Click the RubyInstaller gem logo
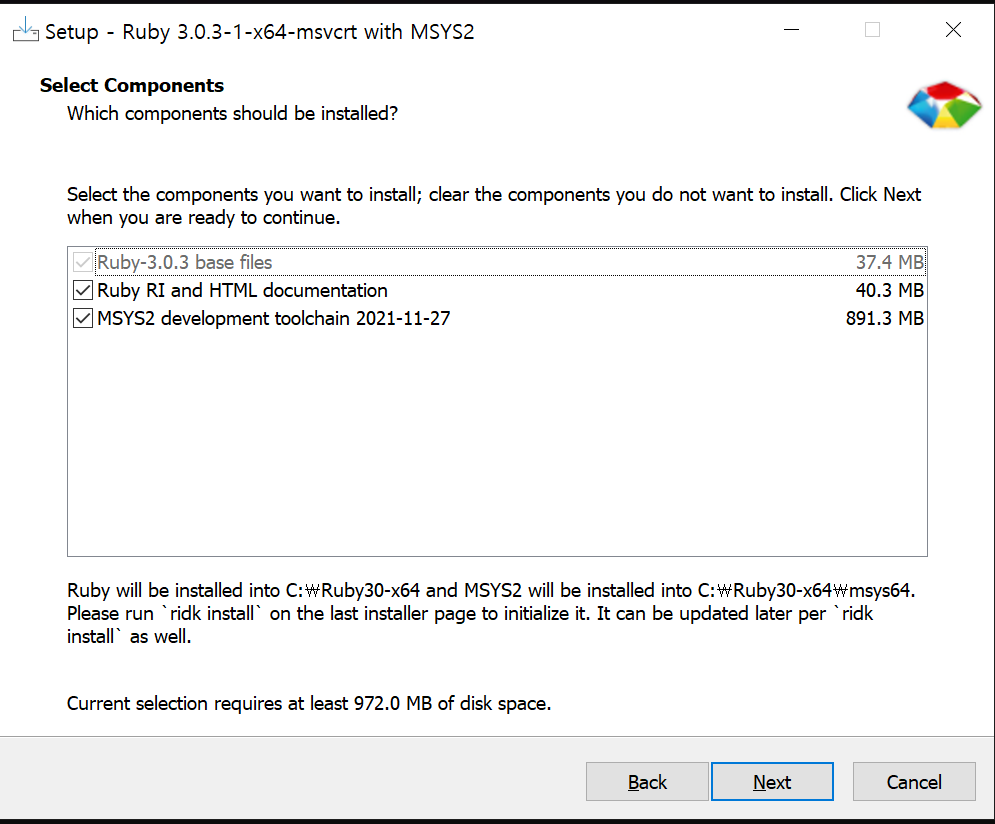 pyautogui.click(x=943, y=106)
